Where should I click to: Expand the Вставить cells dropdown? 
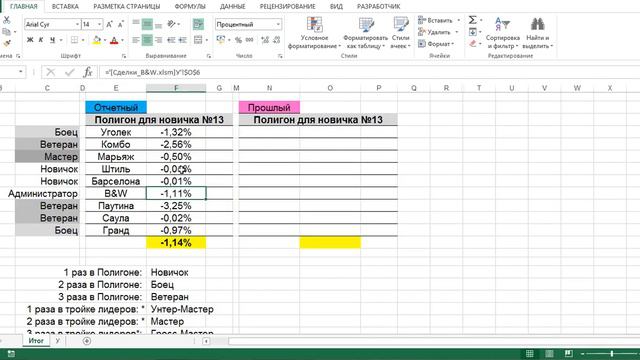tap(459, 20)
